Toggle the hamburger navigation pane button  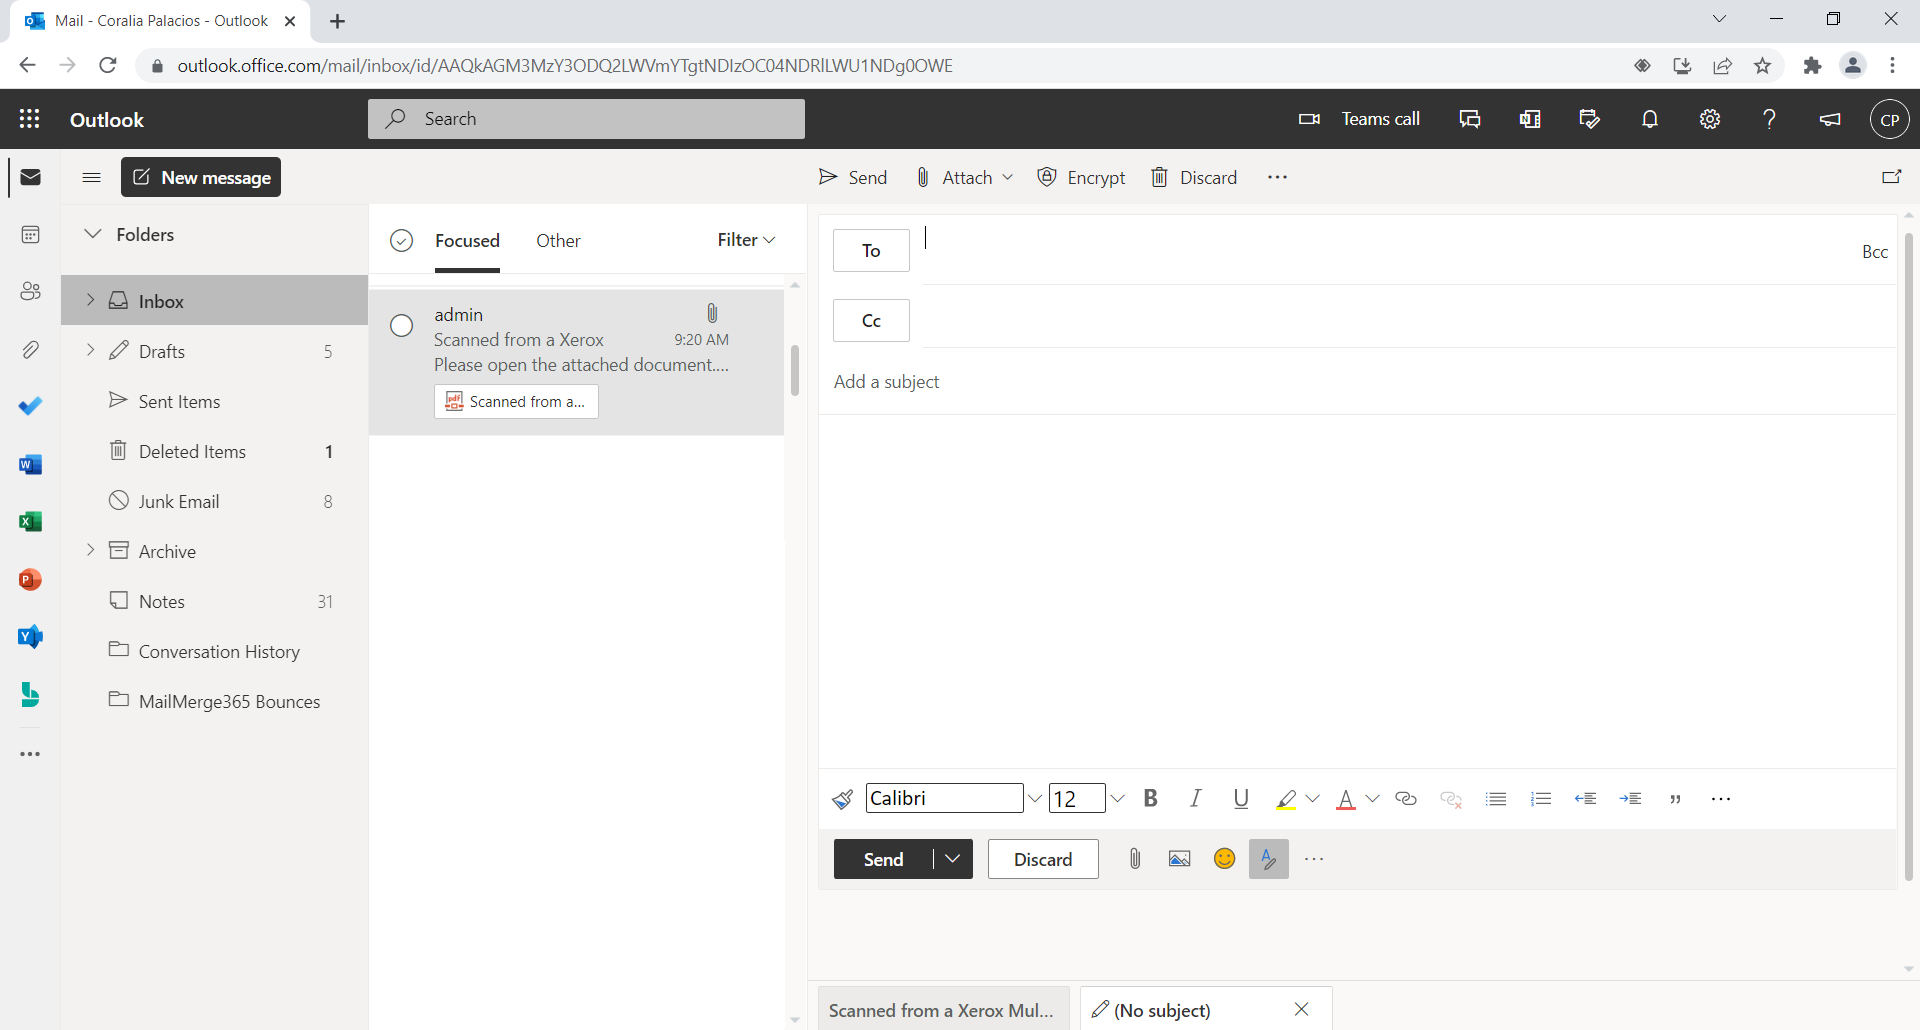(92, 177)
